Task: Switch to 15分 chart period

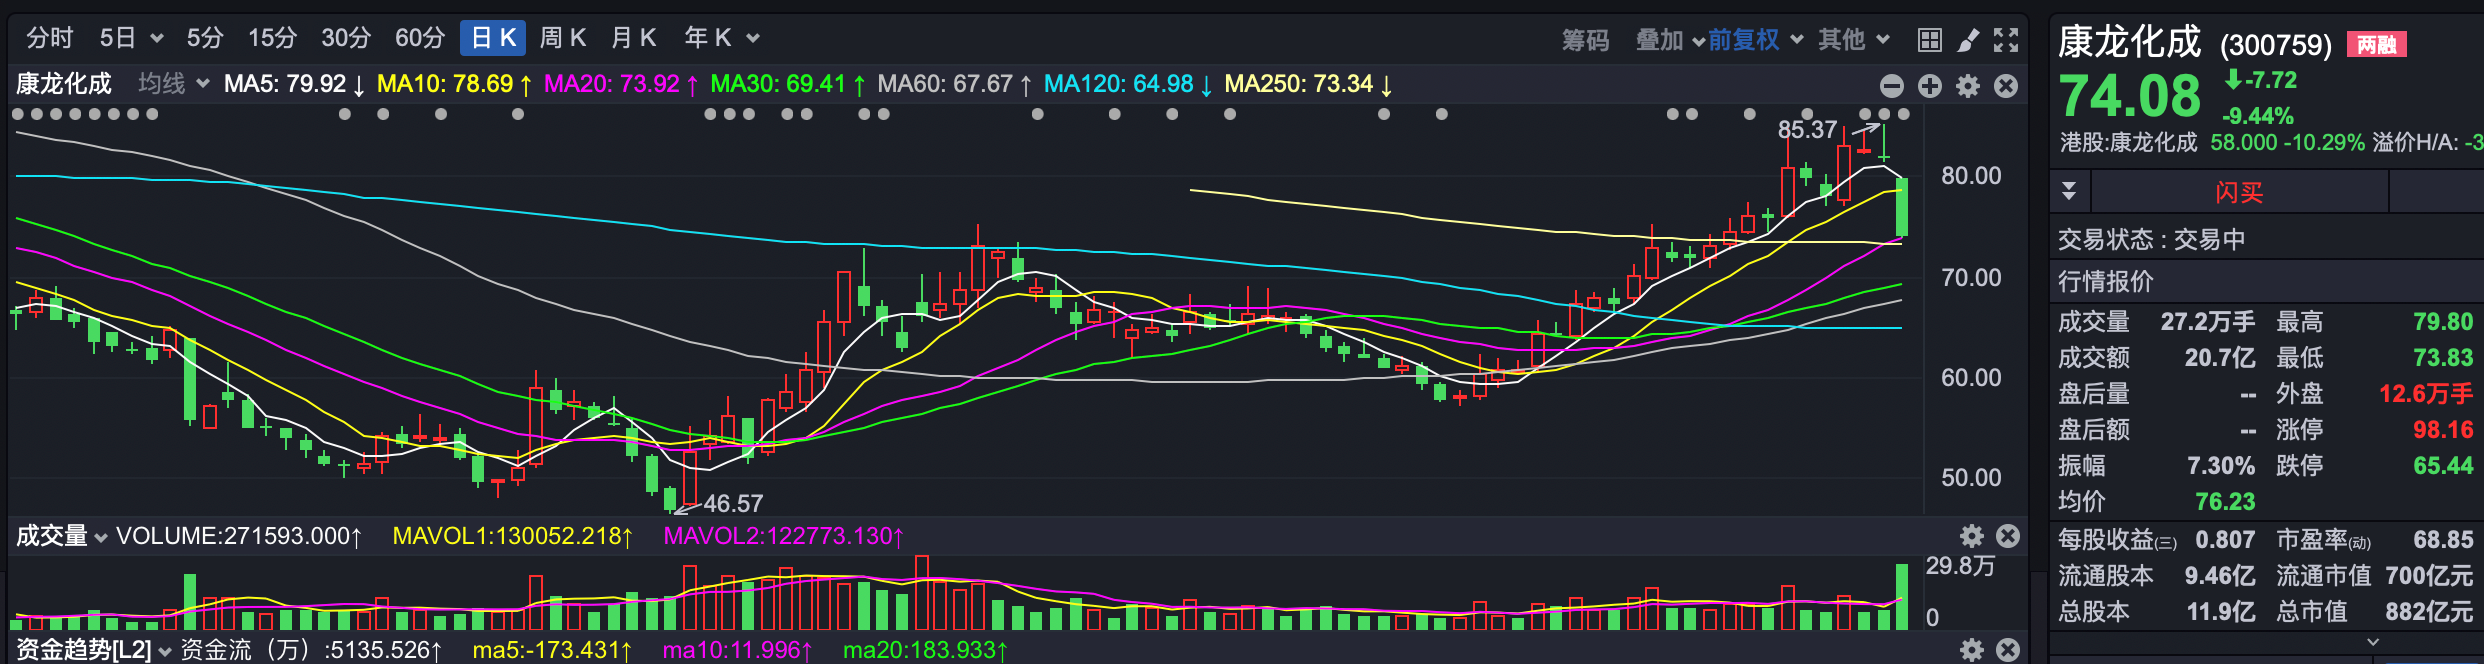Action: pyautogui.click(x=273, y=38)
